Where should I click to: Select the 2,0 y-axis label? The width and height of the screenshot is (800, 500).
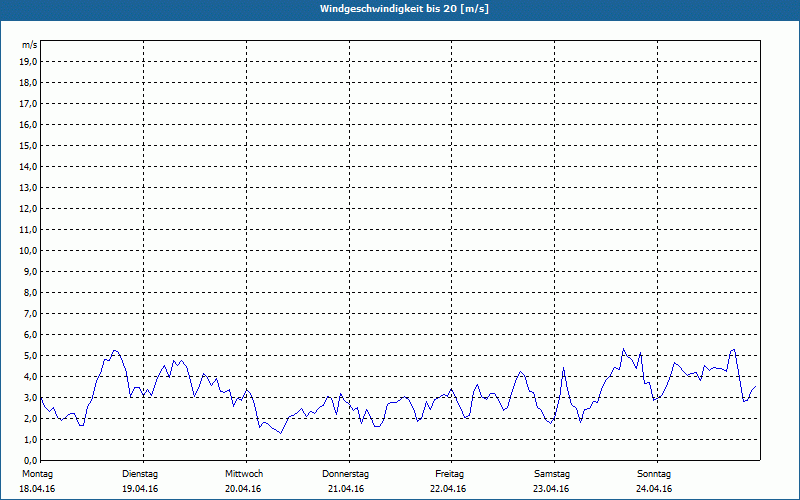click(30, 418)
